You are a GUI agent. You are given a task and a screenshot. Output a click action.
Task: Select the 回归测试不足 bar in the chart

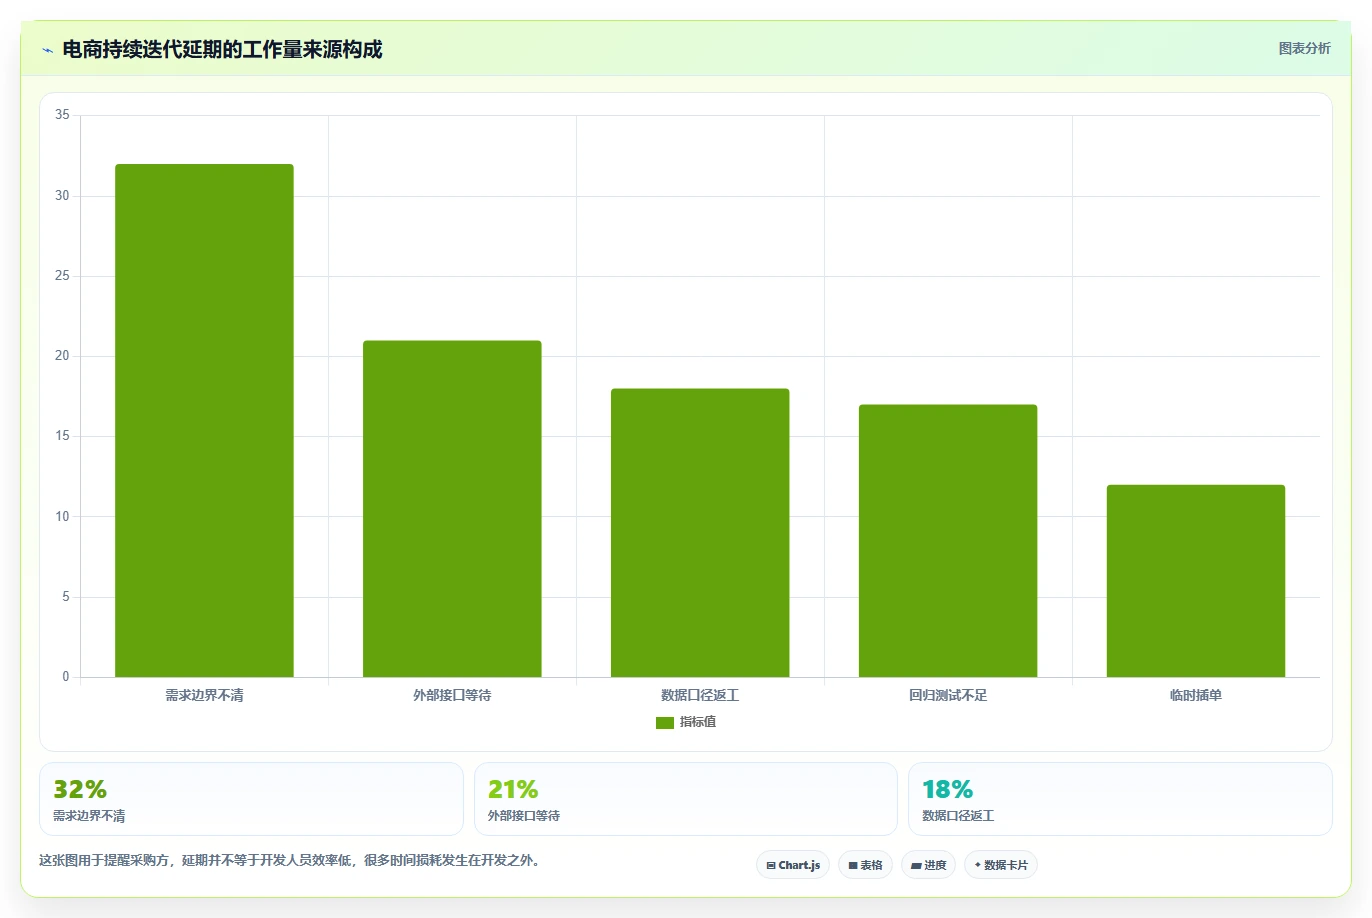pyautogui.click(x=948, y=541)
